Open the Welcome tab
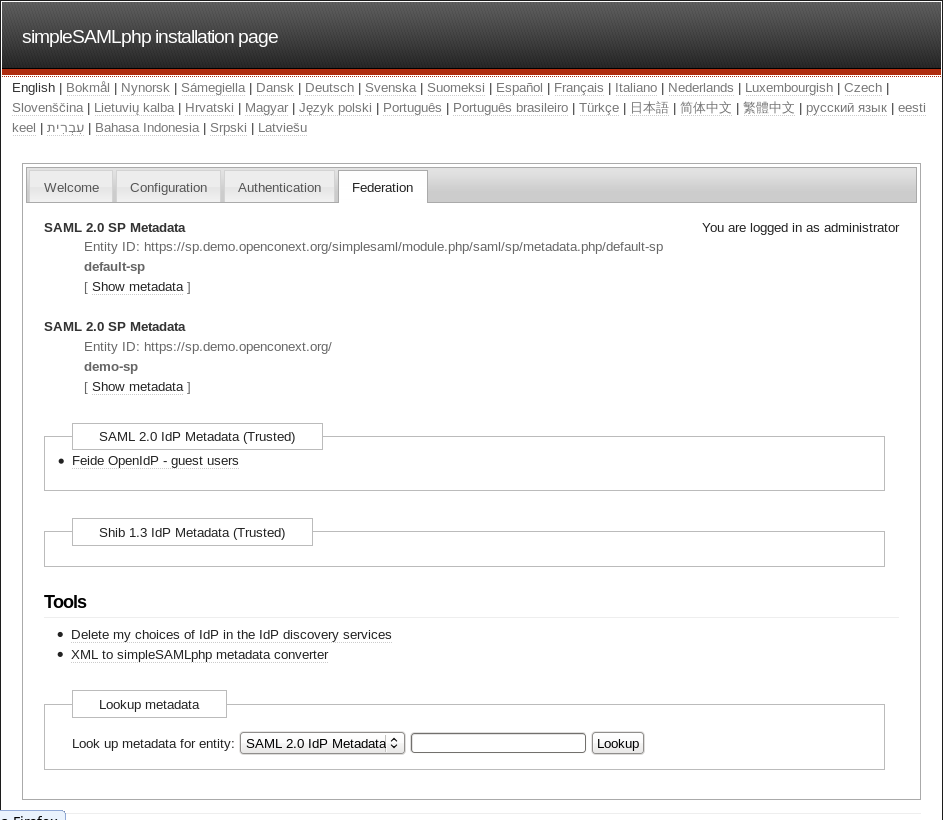Viewport: 943px width, 820px height. (x=71, y=187)
